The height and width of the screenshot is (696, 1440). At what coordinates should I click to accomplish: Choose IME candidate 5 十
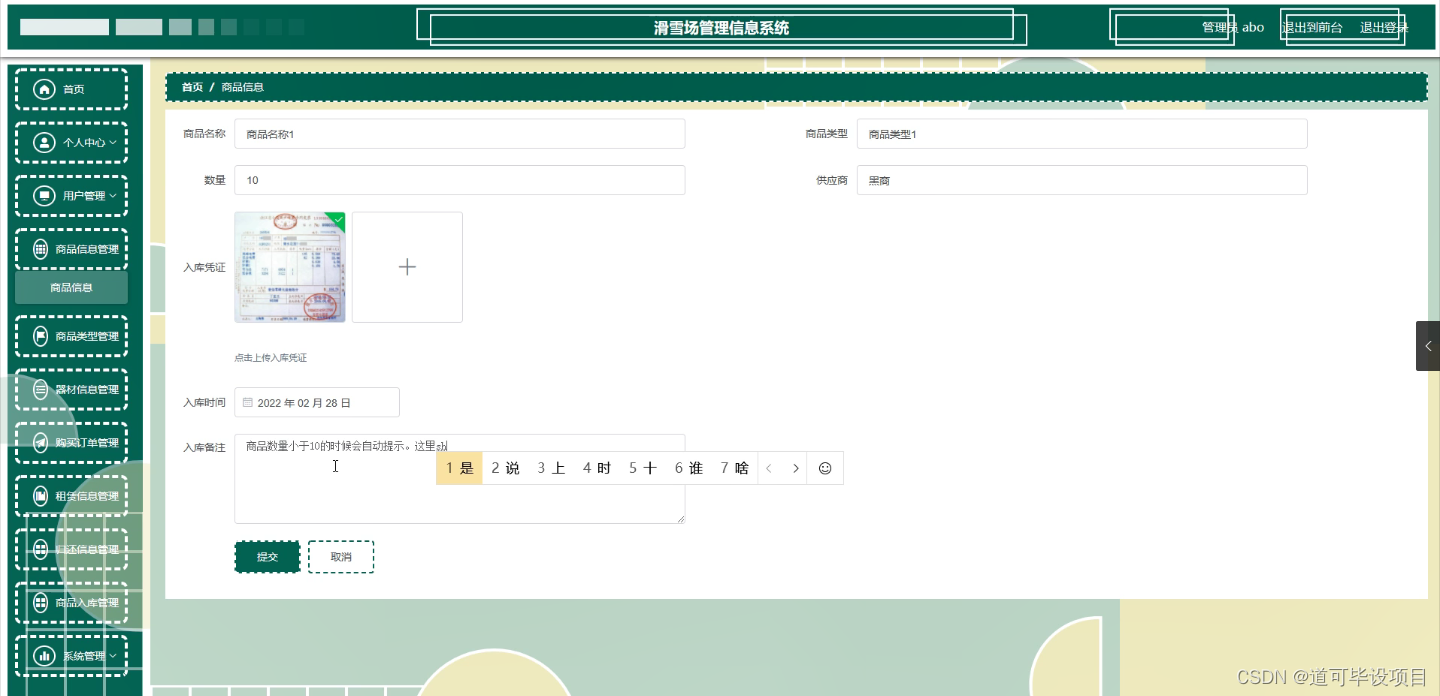coord(643,468)
